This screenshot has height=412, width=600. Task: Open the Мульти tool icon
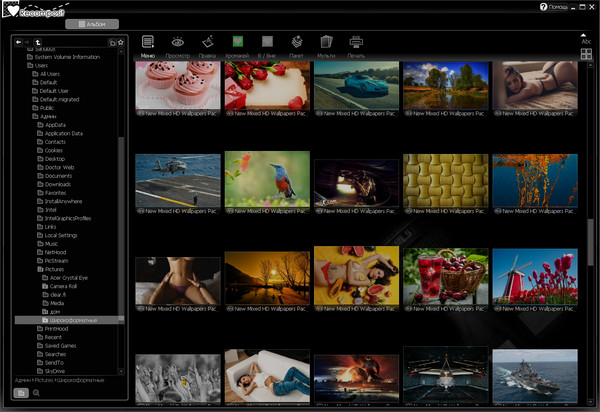click(326, 43)
